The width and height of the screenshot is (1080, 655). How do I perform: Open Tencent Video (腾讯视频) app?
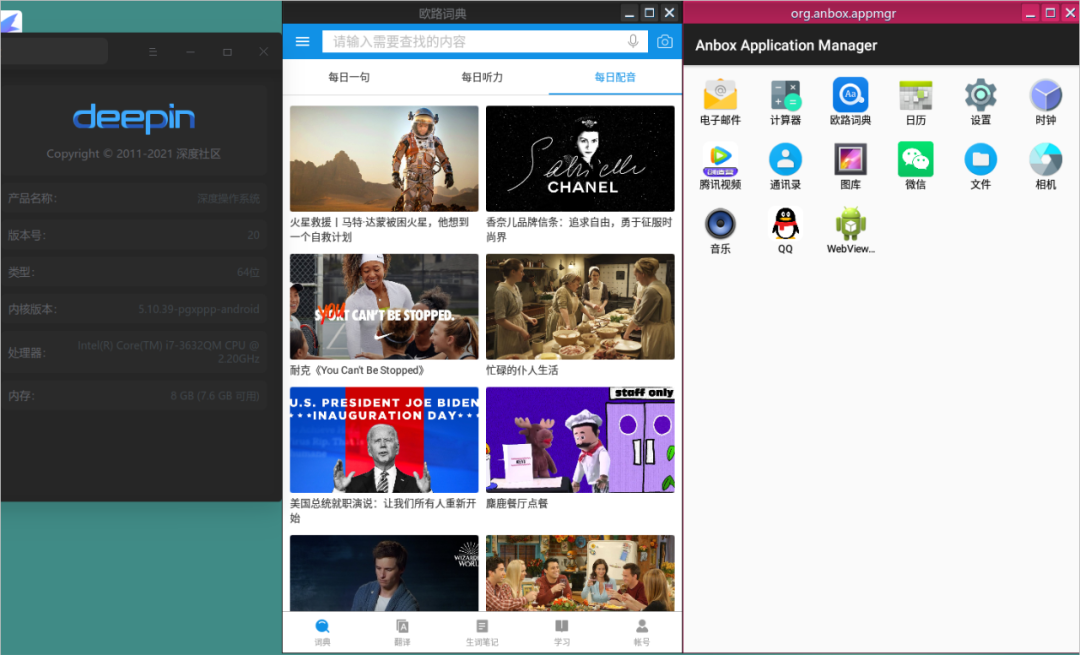coord(720,160)
